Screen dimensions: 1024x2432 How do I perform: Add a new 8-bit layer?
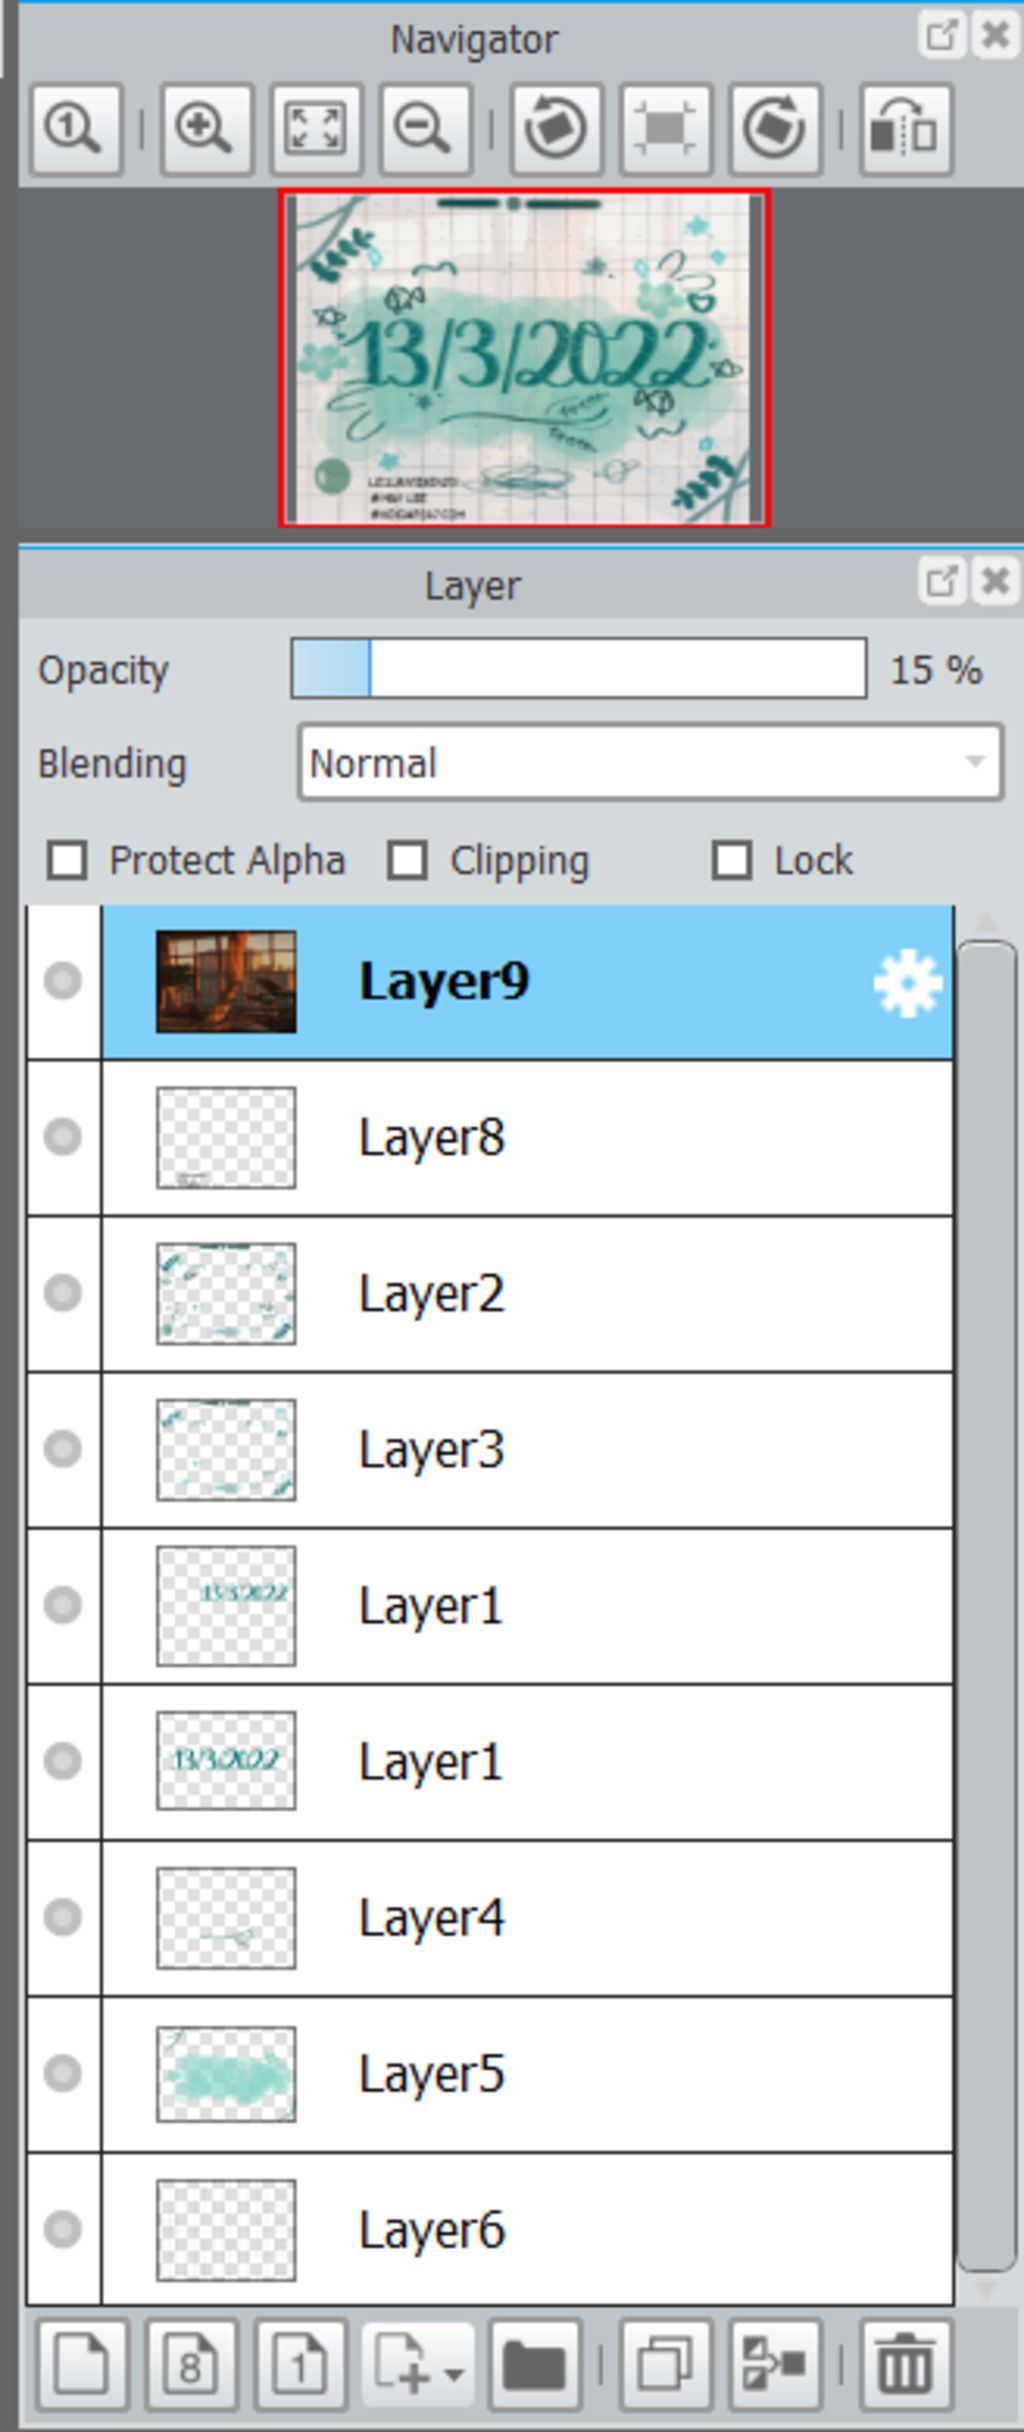point(191,2366)
